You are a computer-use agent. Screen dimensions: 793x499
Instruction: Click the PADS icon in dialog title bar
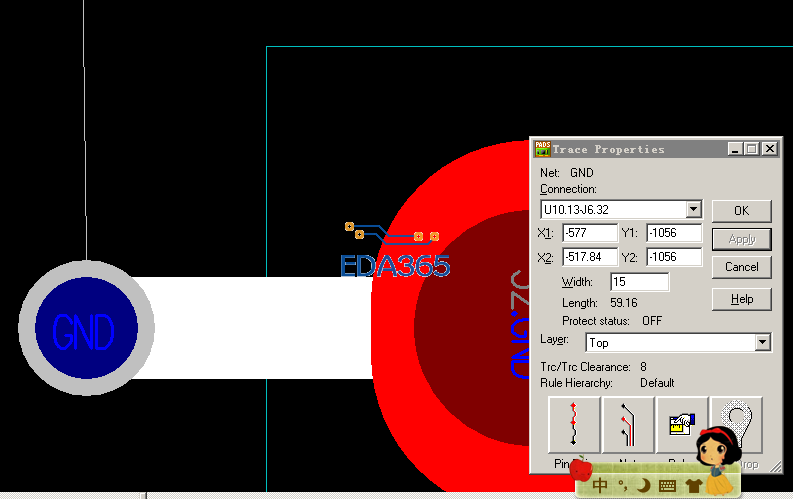coord(542,149)
